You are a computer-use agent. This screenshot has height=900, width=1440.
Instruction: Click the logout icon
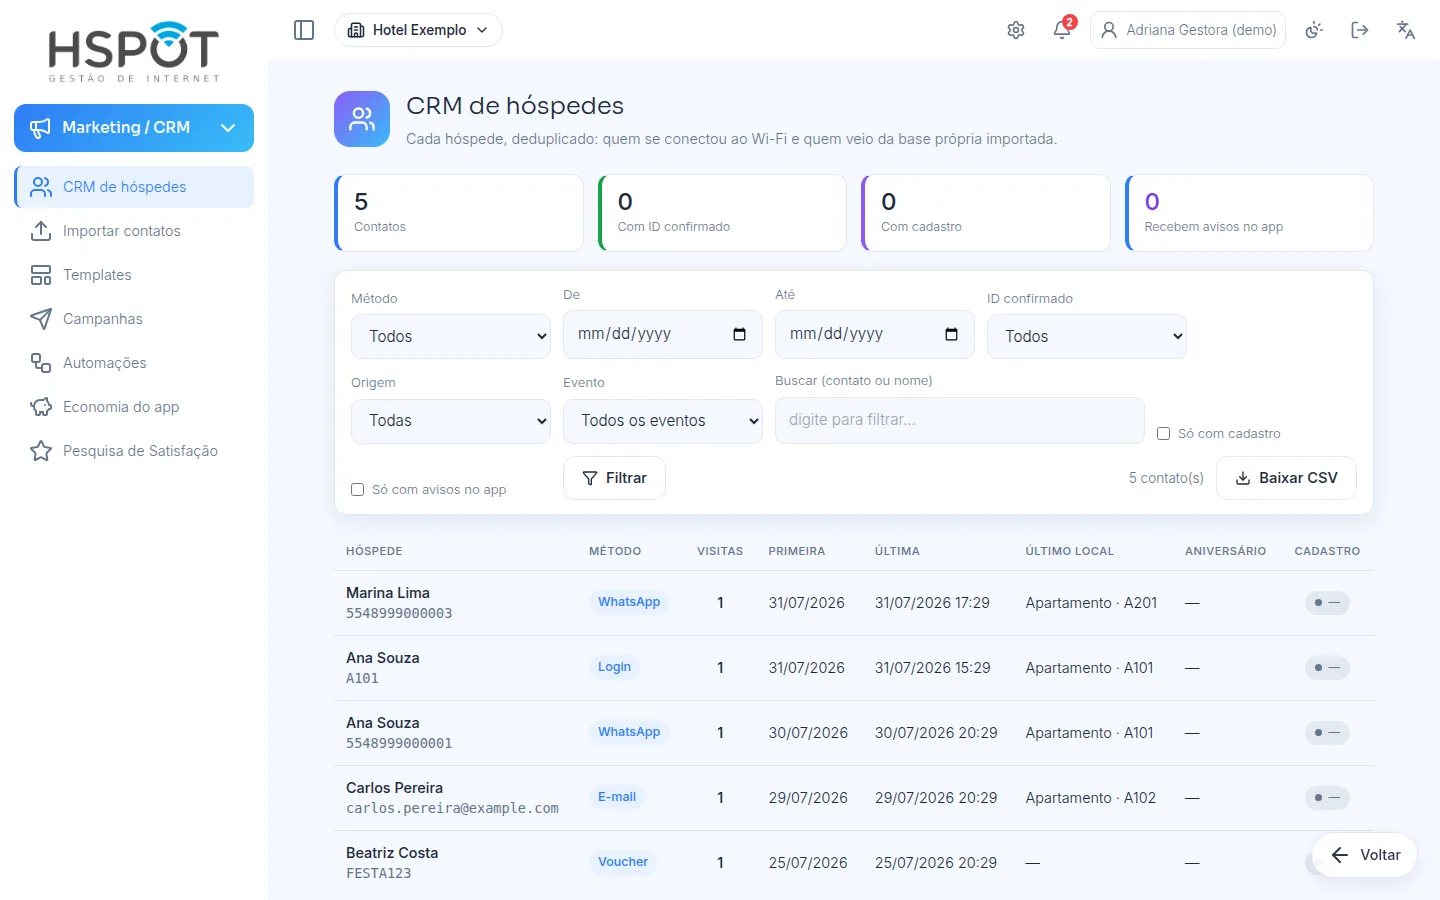tap(1360, 30)
